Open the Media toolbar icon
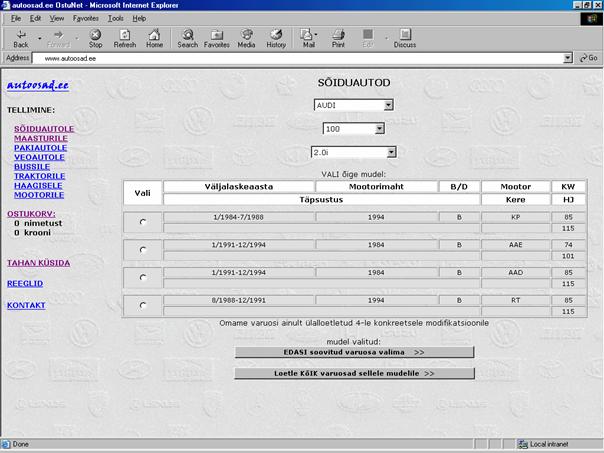Screen dimensions: 604x453 246,39
